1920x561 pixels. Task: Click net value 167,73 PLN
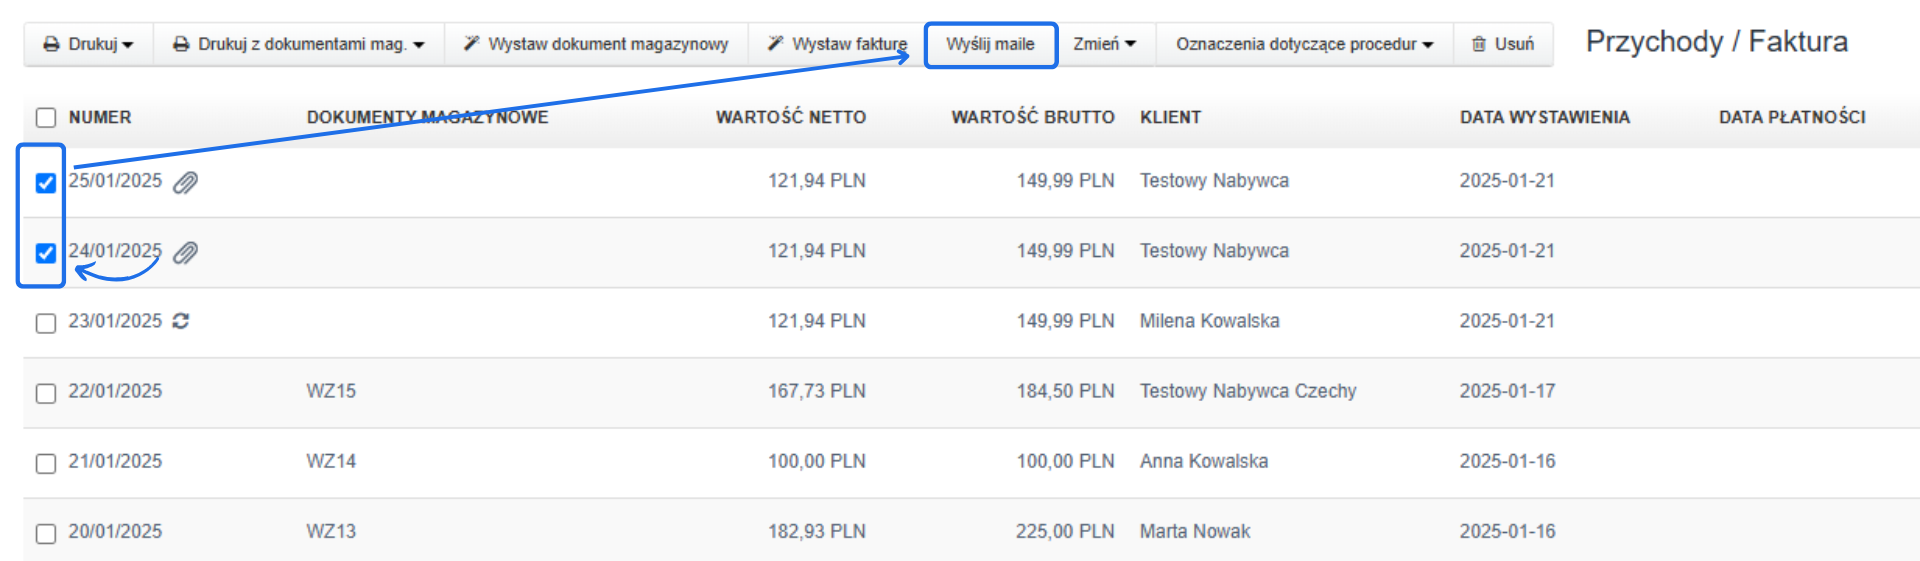click(817, 391)
